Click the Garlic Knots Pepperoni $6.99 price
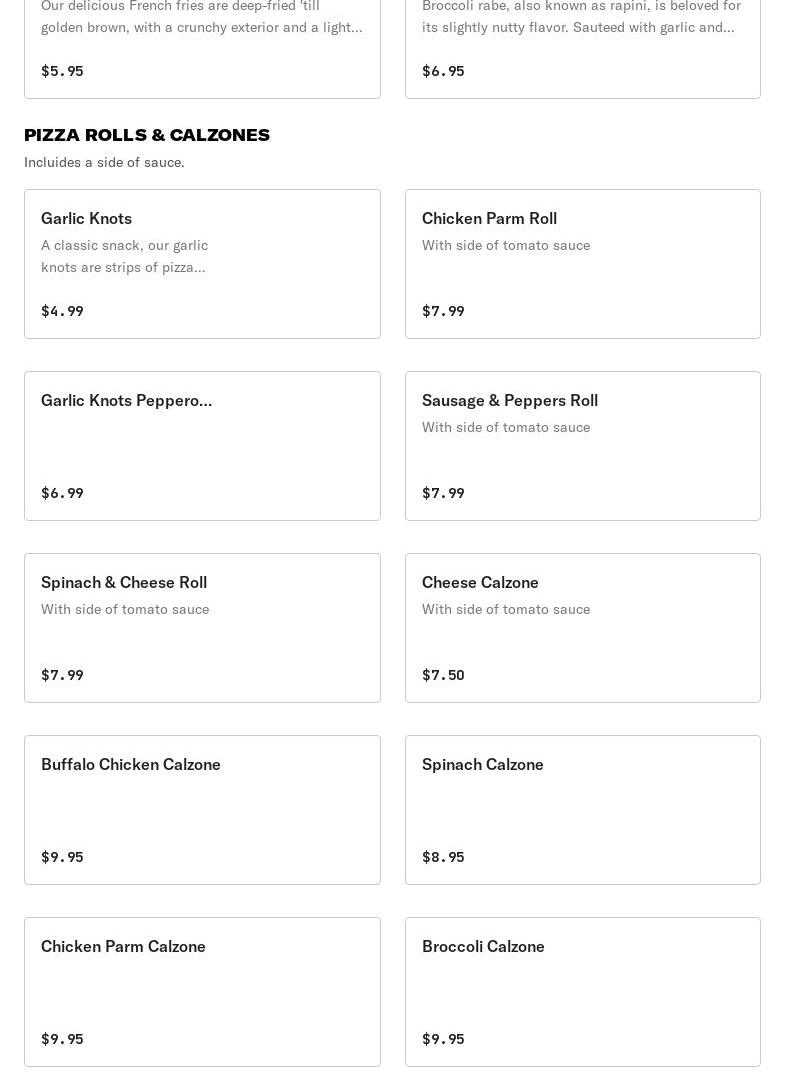Viewport: 785px width, 1087px height. [x=62, y=493]
